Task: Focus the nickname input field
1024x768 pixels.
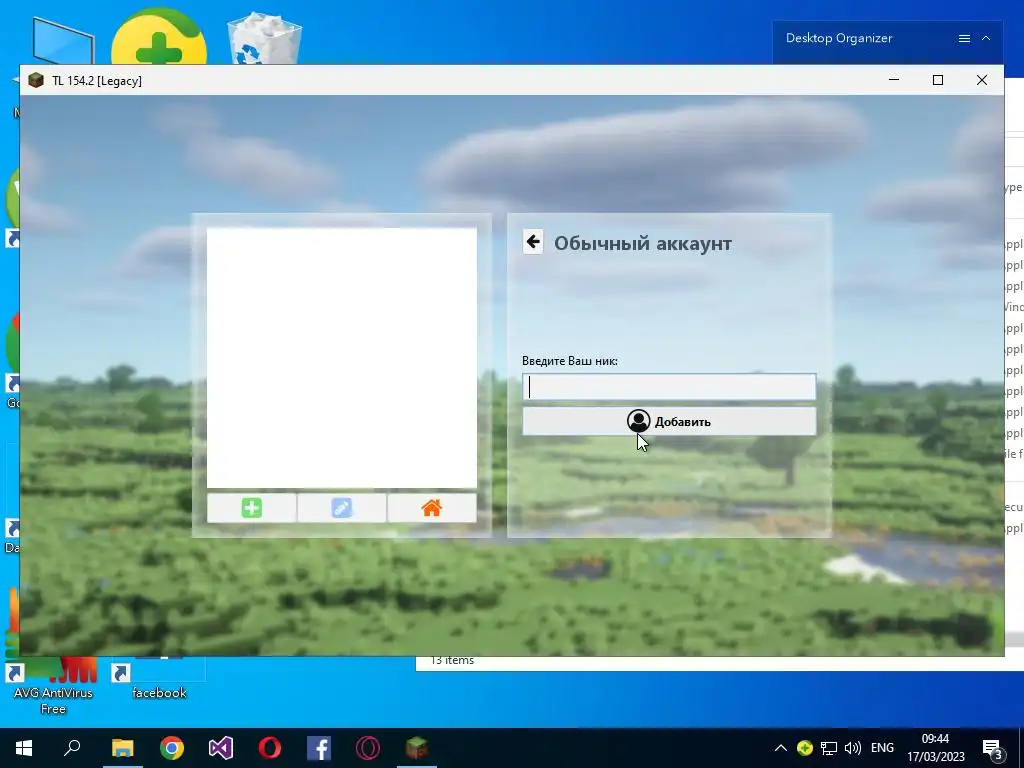Action: (669, 387)
